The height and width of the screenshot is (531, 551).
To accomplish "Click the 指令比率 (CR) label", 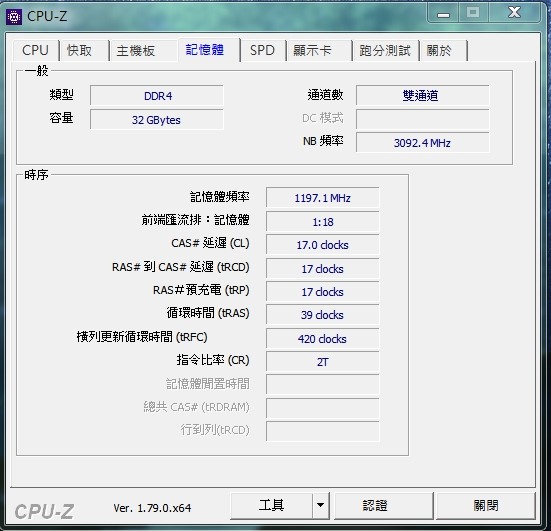I will (213, 360).
